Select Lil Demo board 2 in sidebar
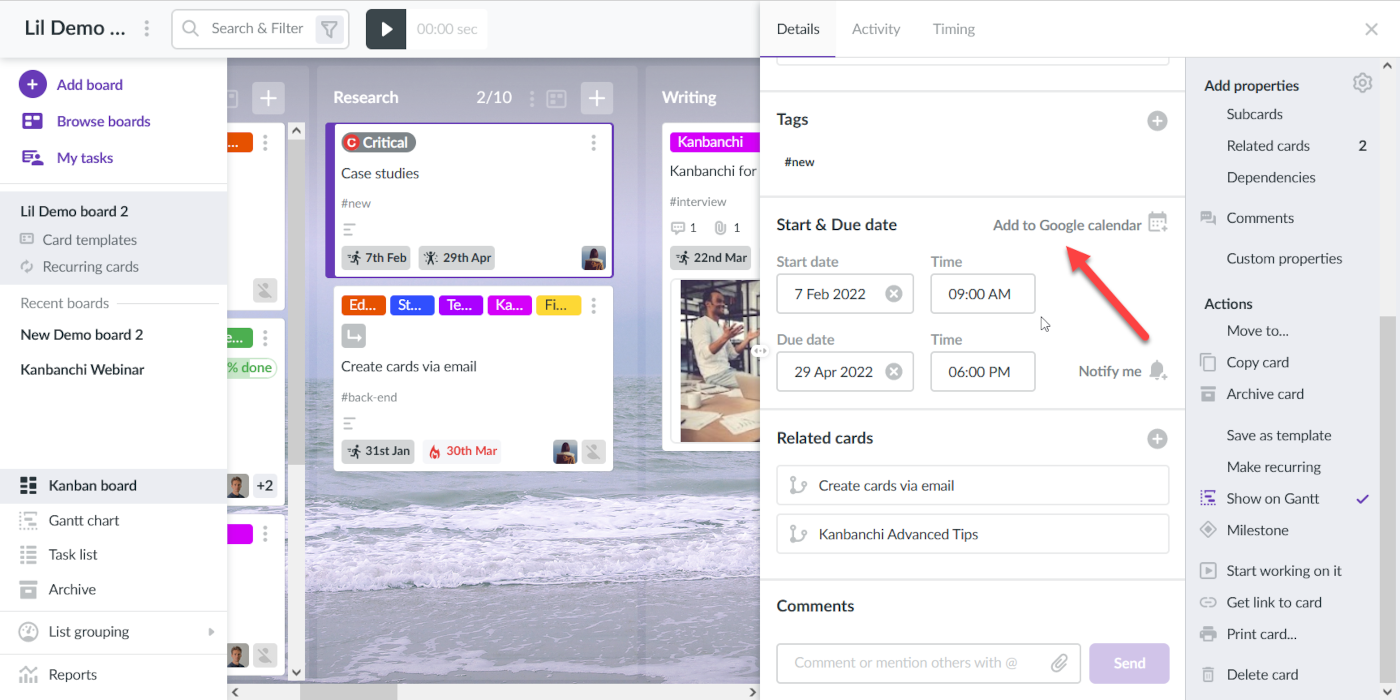 [x=74, y=211]
